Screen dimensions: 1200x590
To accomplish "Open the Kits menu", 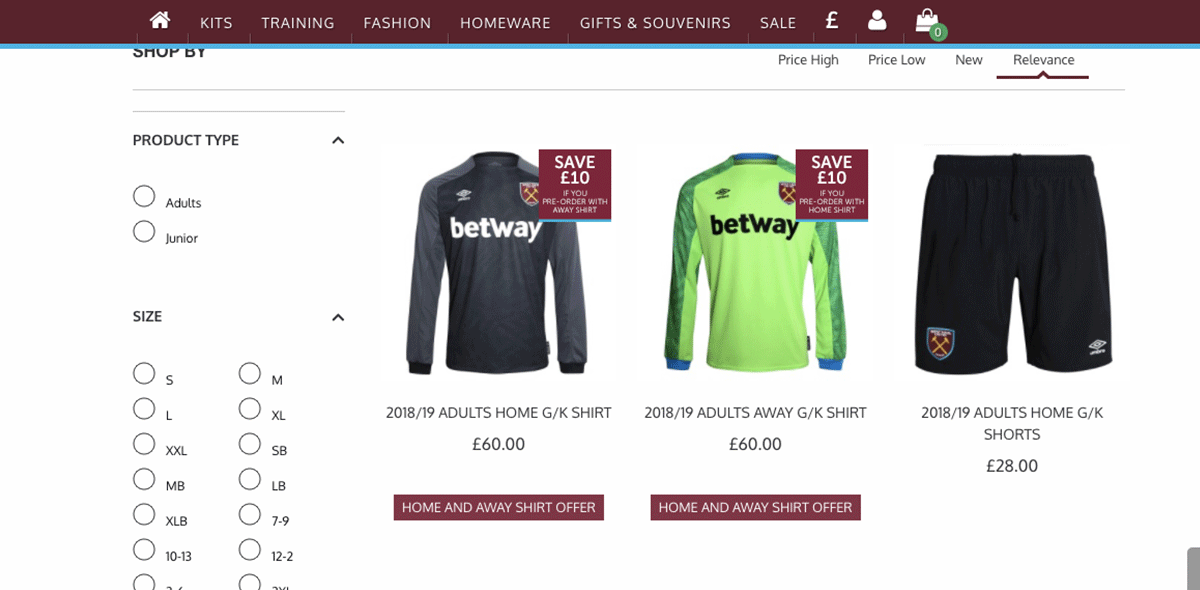I will 216,23.
